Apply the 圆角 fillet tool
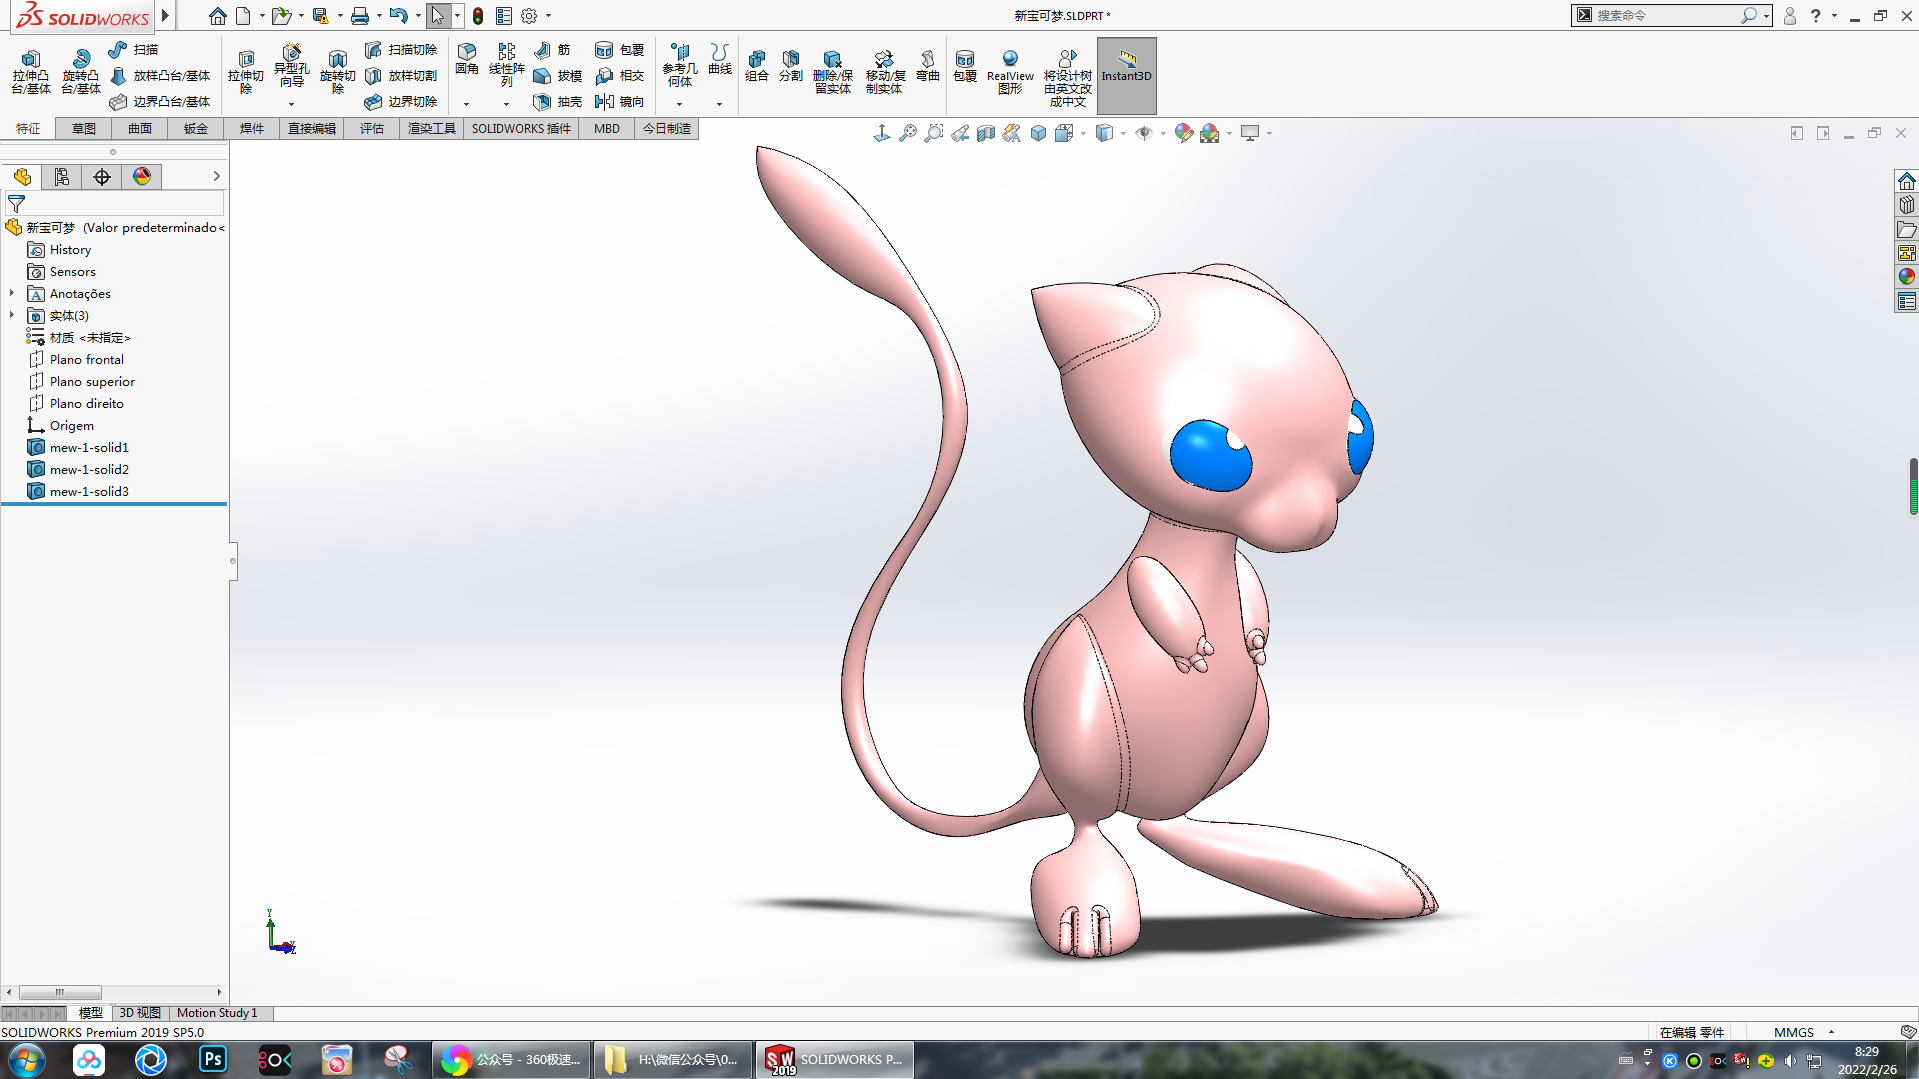The width and height of the screenshot is (1919, 1079). [x=467, y=59]
